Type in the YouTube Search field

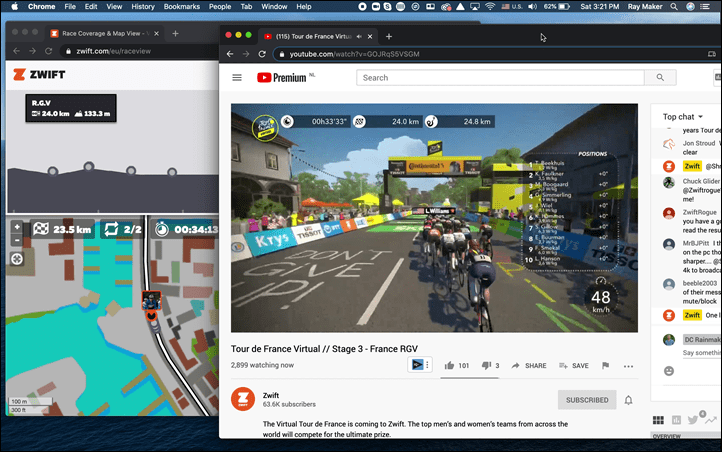(500, 78)
